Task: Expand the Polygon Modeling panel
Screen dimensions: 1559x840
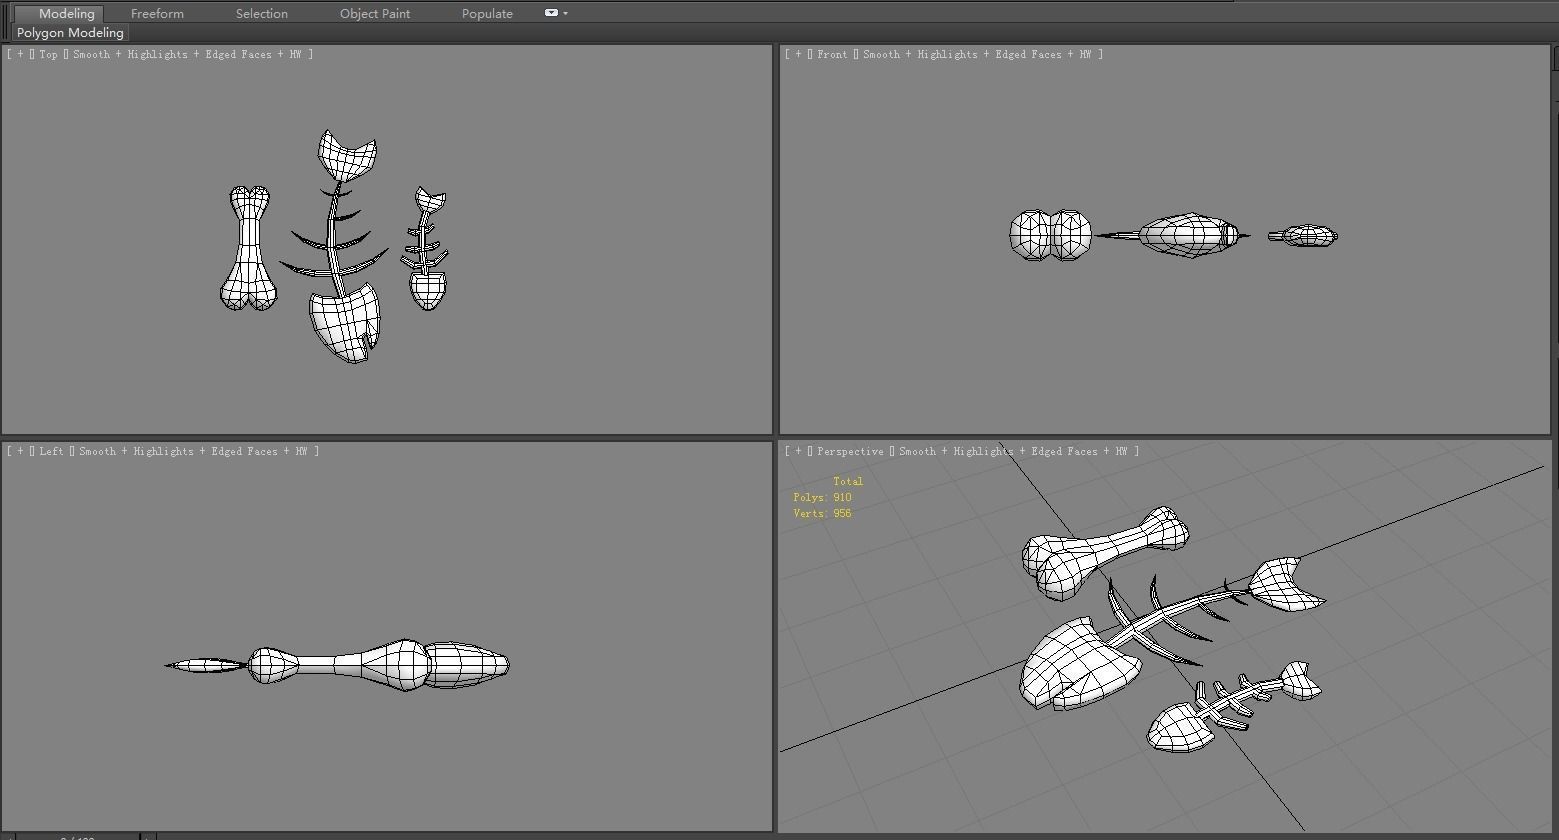Action: tap(70, 33)
